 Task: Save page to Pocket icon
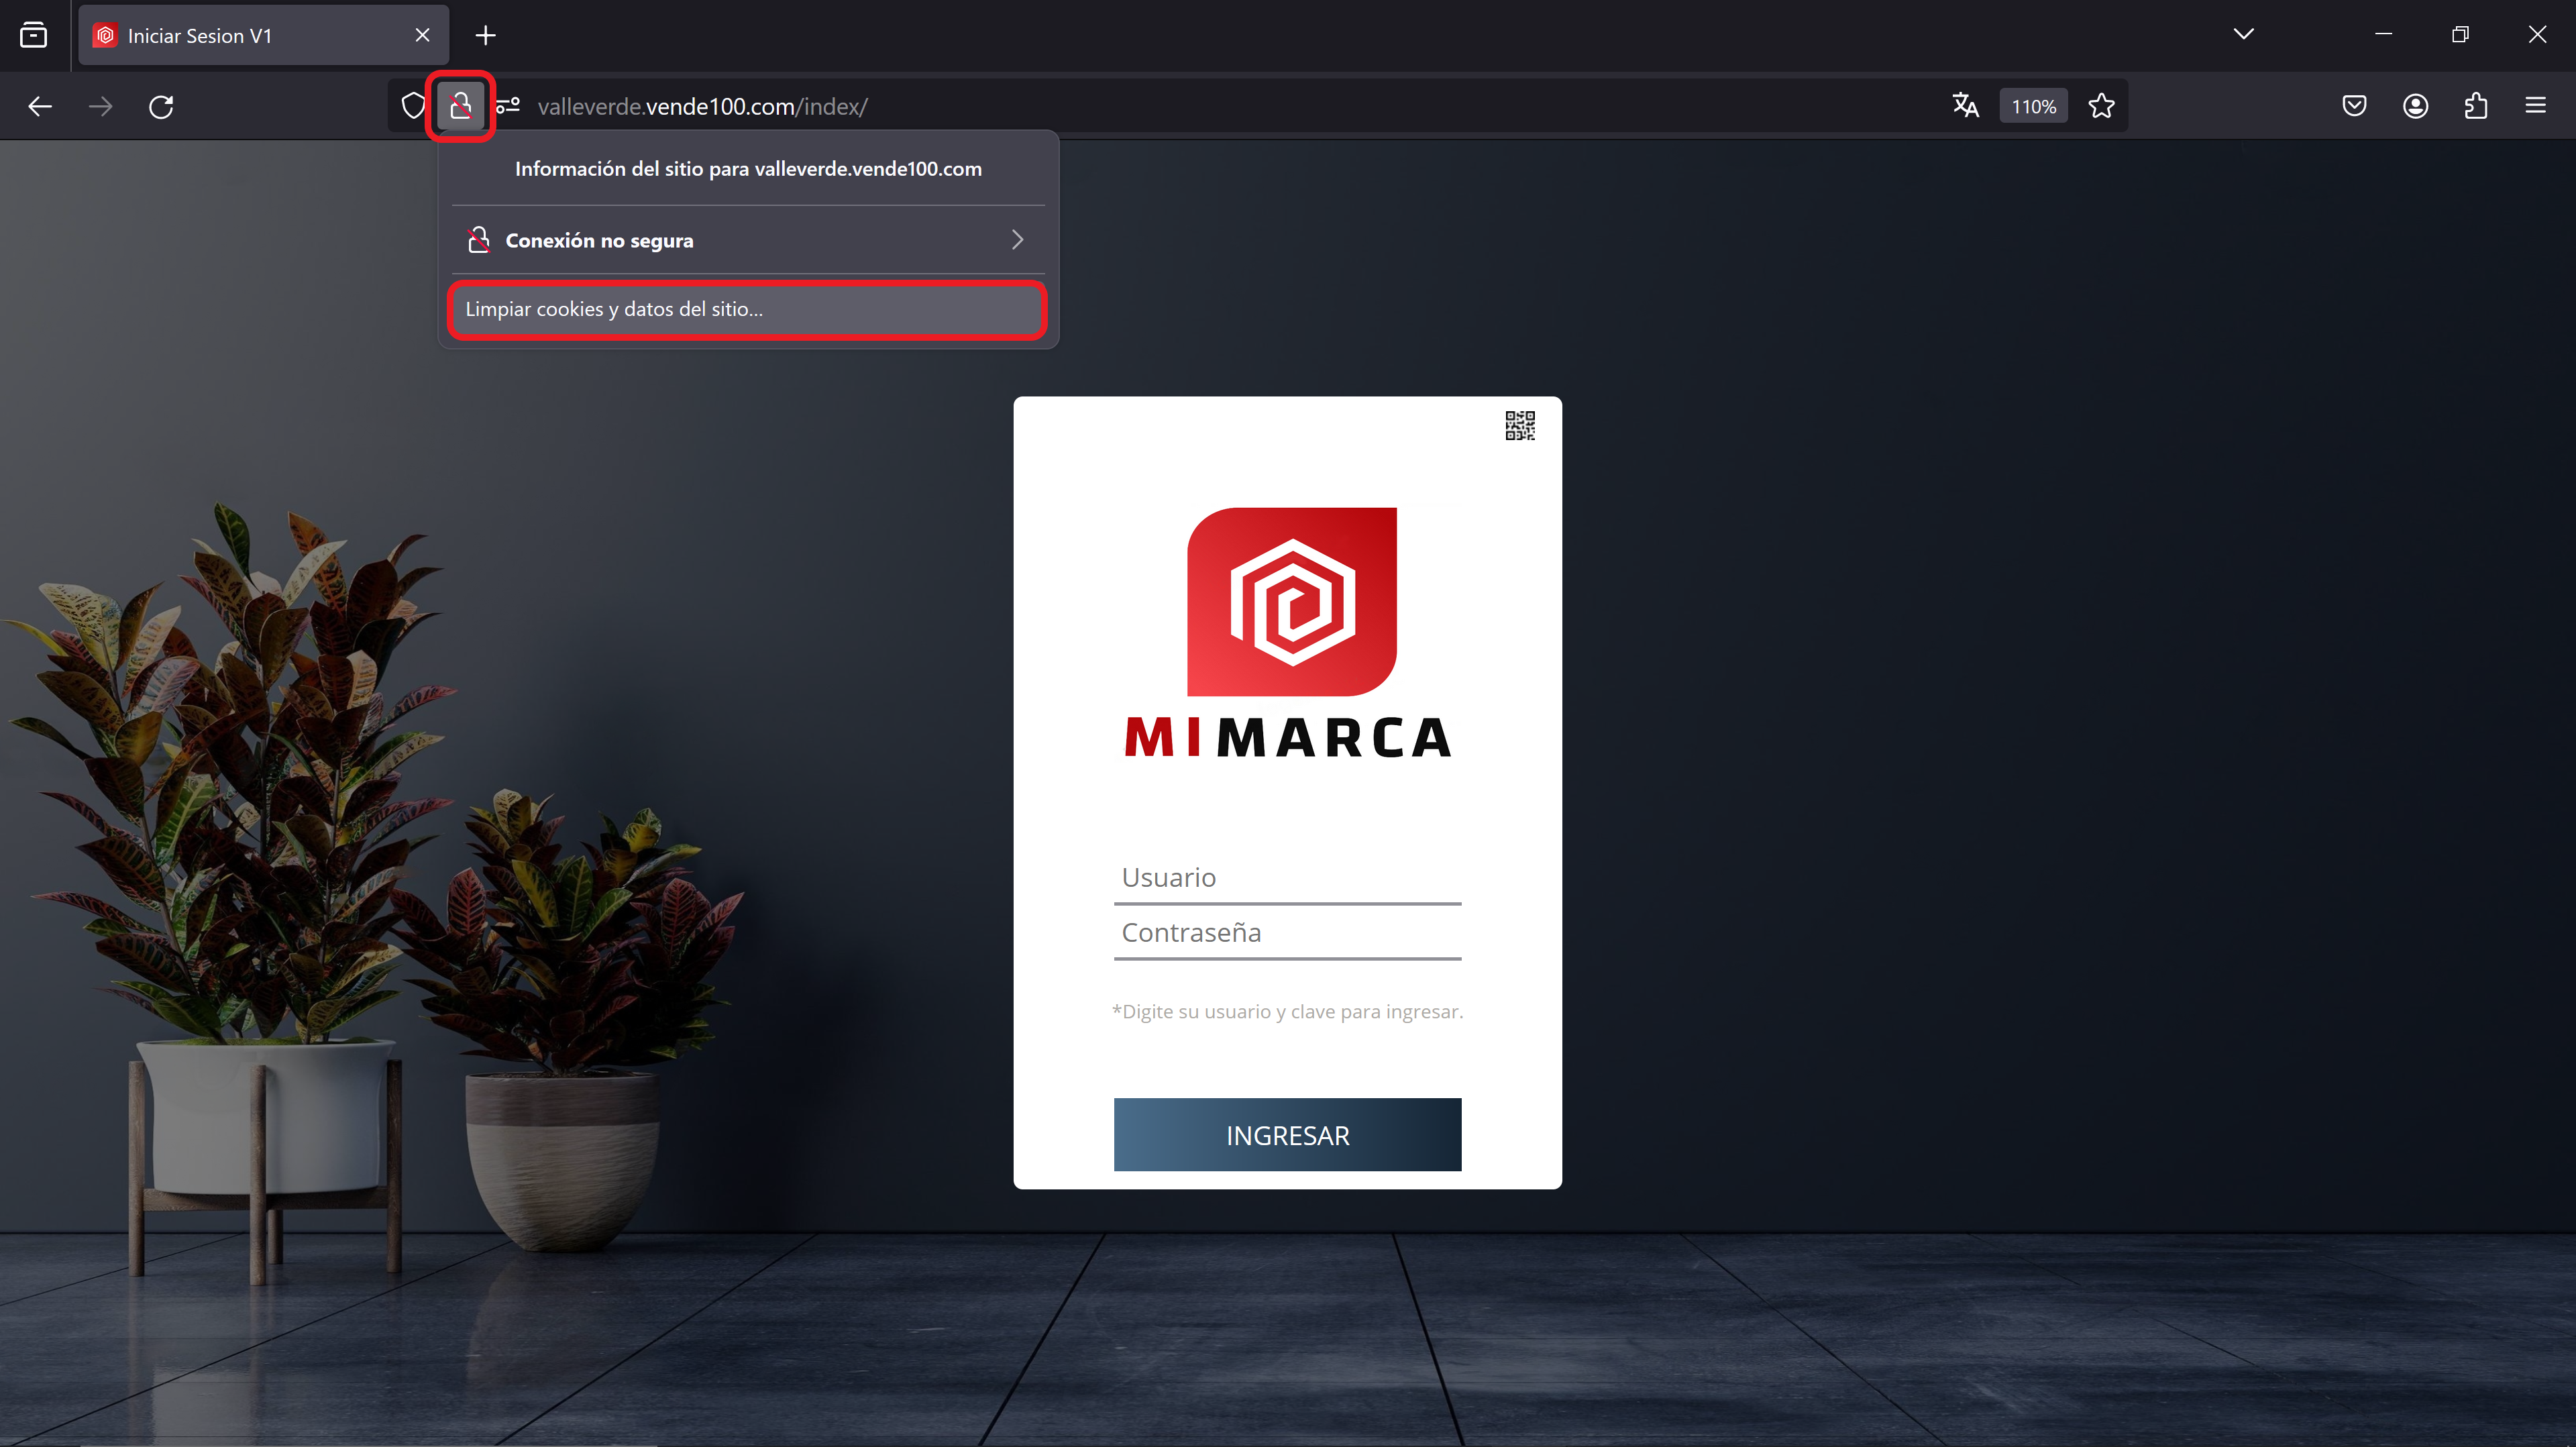[2354, 105]
